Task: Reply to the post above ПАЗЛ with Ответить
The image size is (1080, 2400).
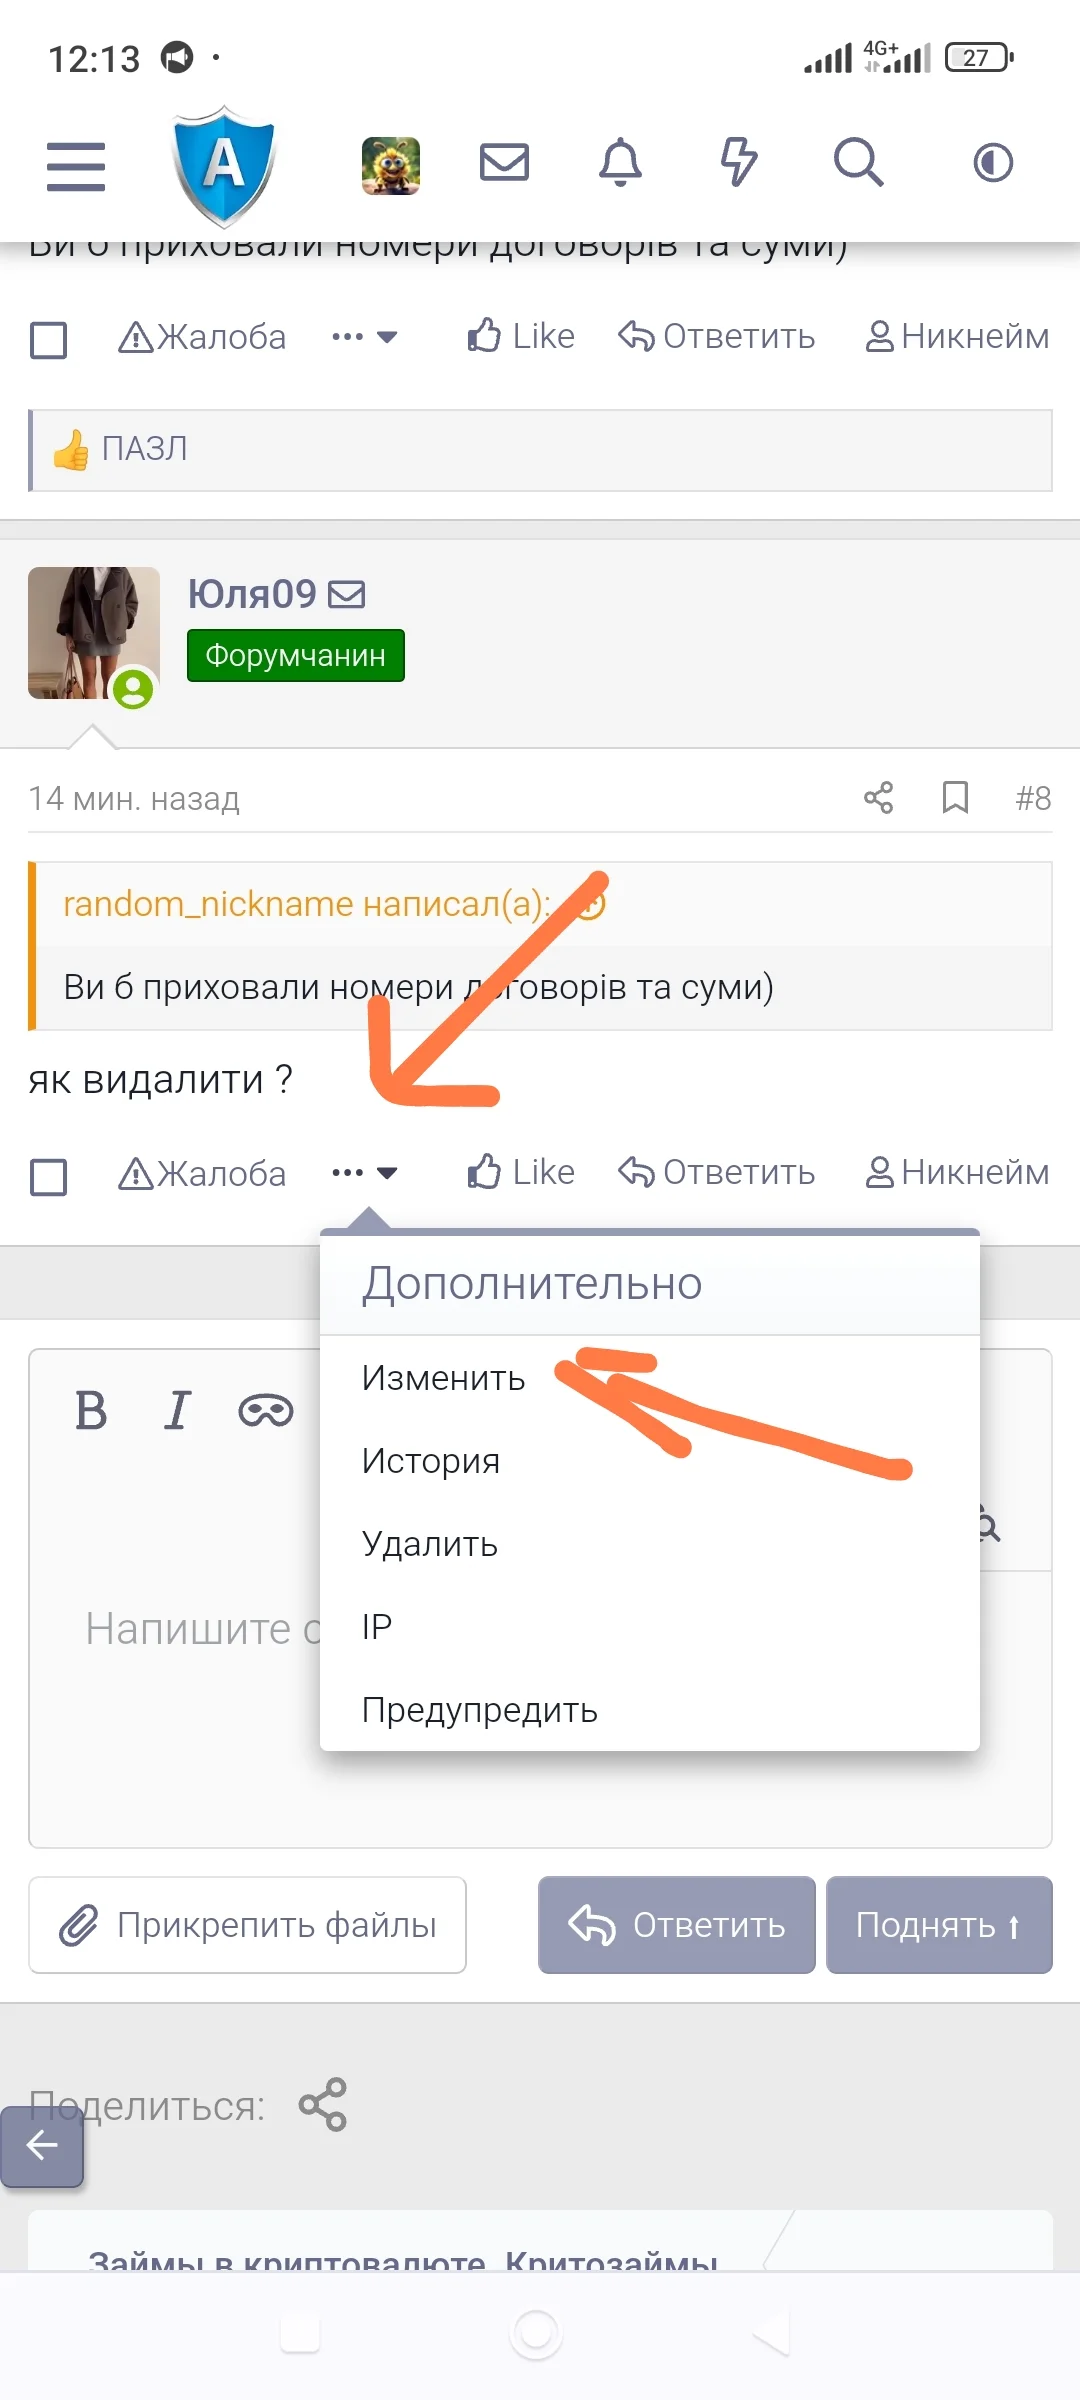Action: click(x=717, y=336)
